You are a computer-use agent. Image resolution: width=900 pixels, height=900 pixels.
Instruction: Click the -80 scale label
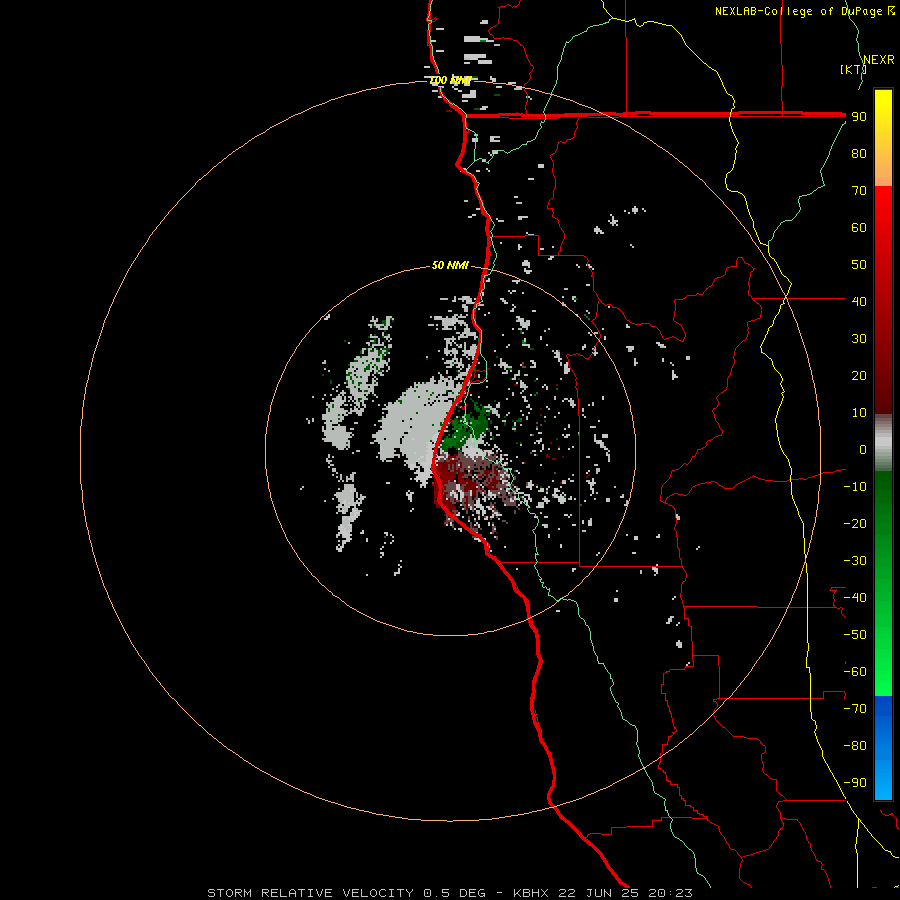tap(855, 746)
